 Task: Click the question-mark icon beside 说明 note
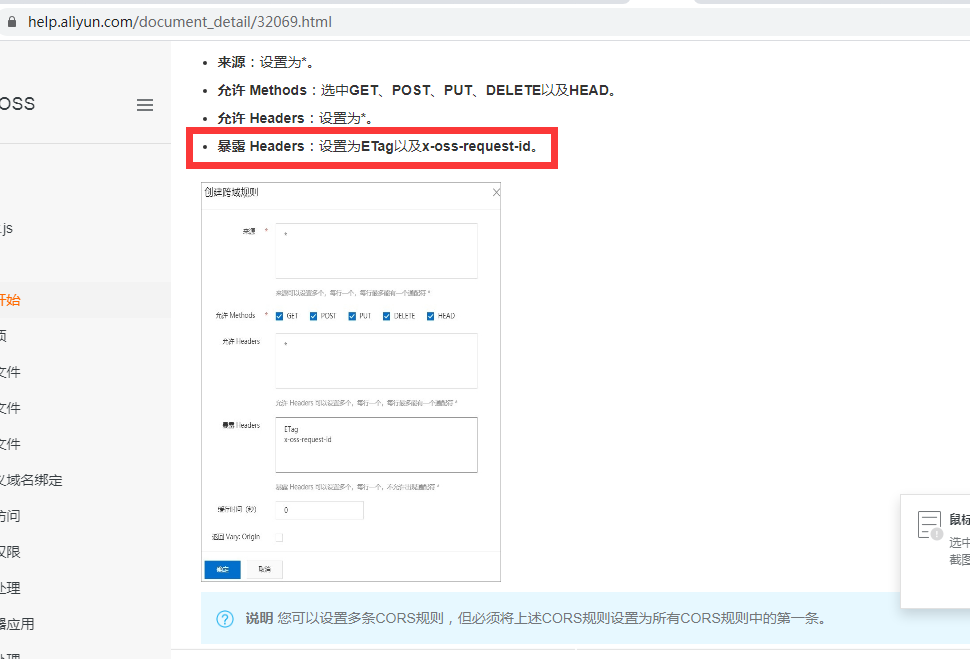(225, 618)
